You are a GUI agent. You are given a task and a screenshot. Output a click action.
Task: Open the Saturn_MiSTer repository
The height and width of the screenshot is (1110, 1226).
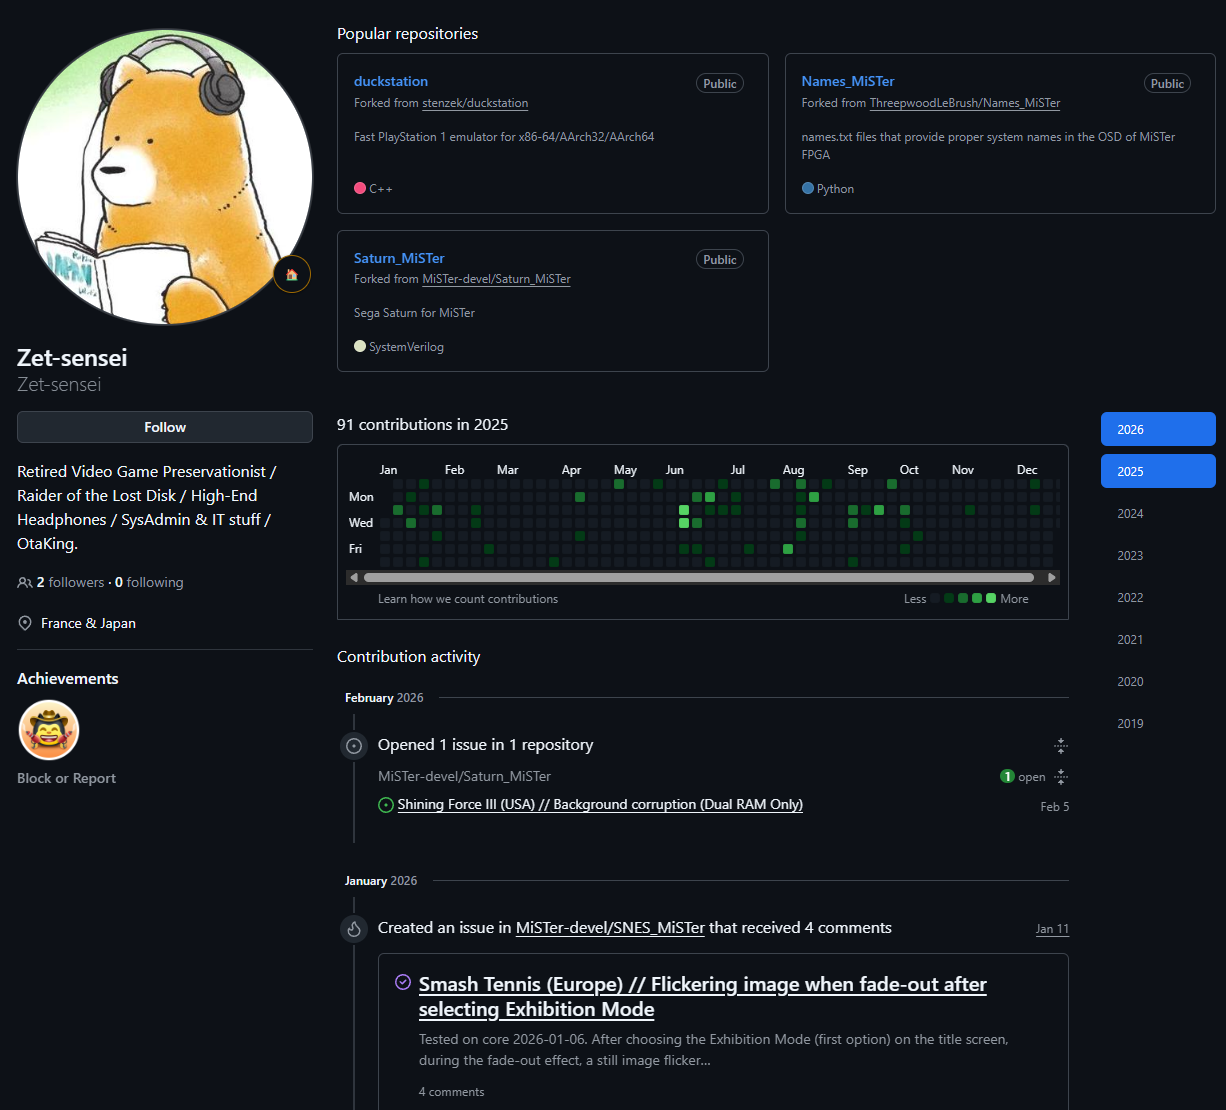tap(399, 258)
